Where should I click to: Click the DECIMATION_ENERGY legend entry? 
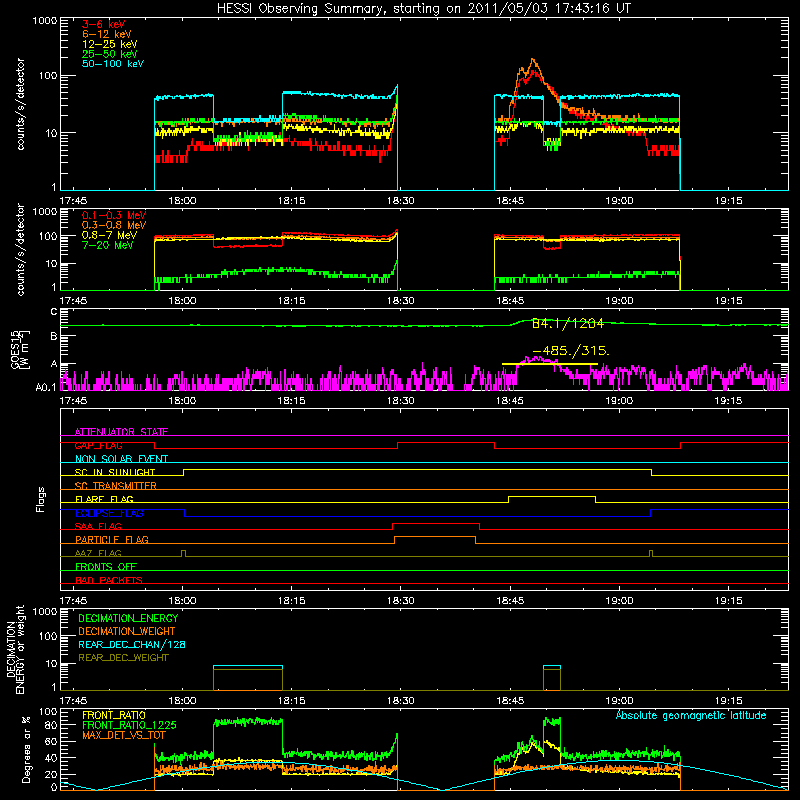pos(128,618)
